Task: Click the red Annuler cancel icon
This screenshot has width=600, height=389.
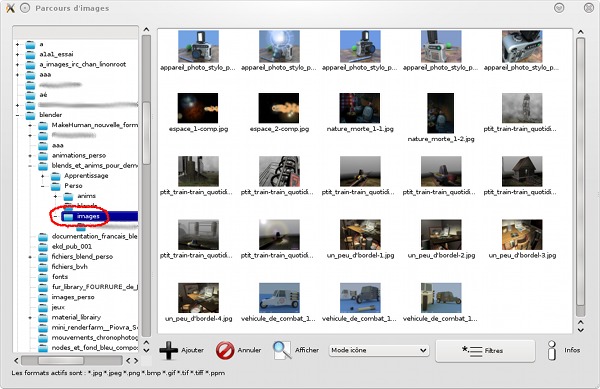Action: pos(225,350)
